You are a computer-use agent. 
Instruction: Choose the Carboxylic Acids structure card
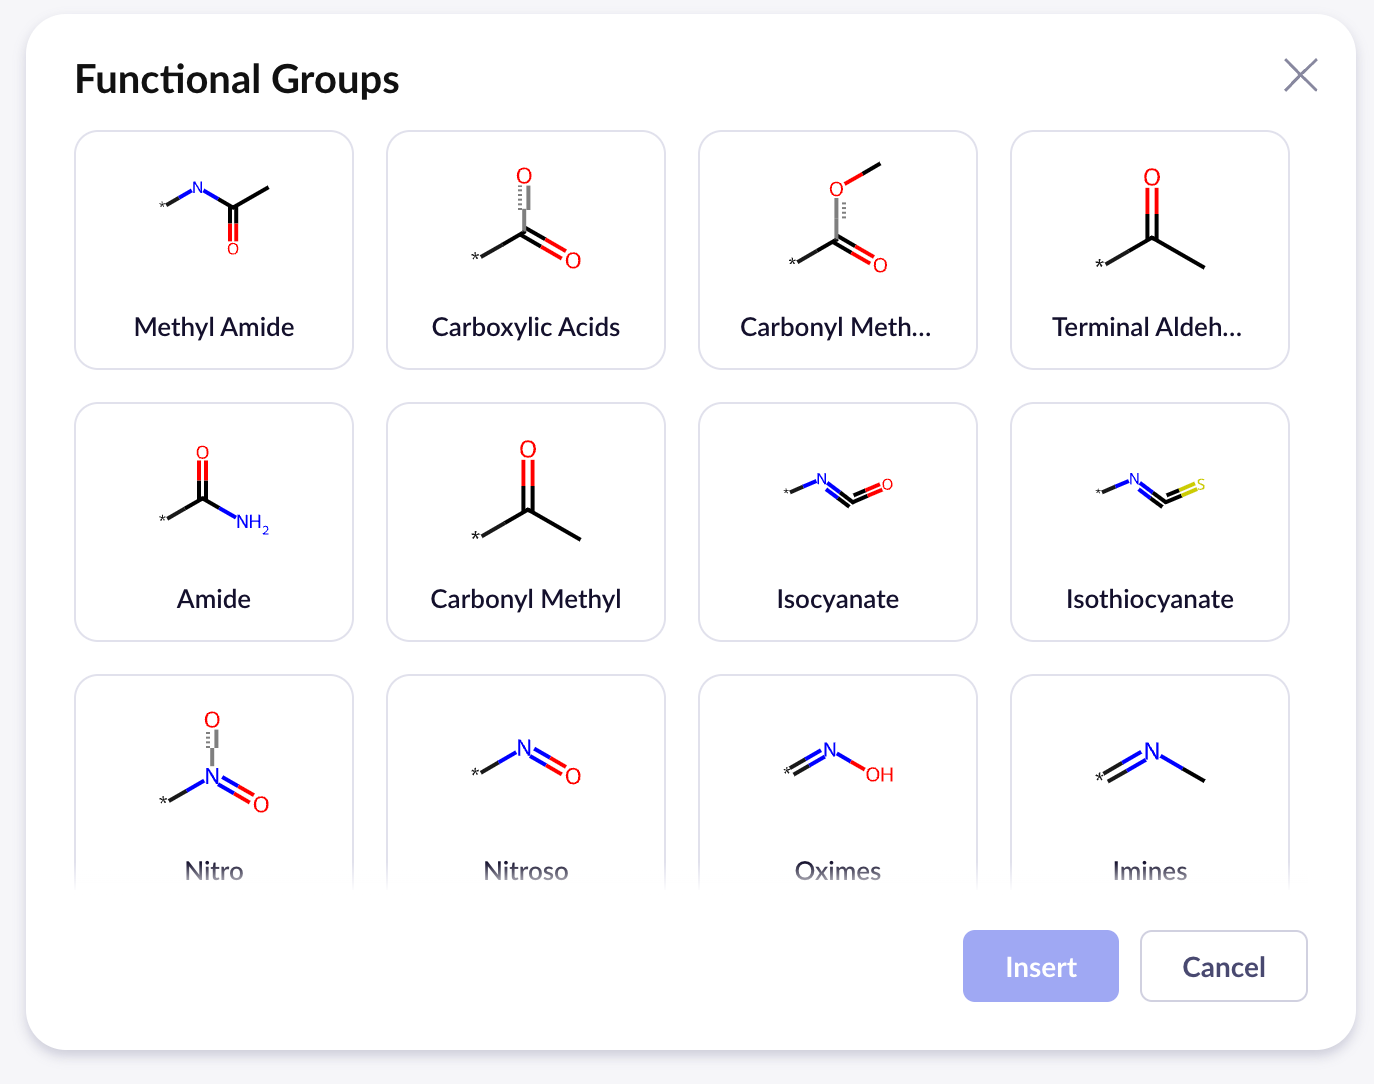pos(526,250)
